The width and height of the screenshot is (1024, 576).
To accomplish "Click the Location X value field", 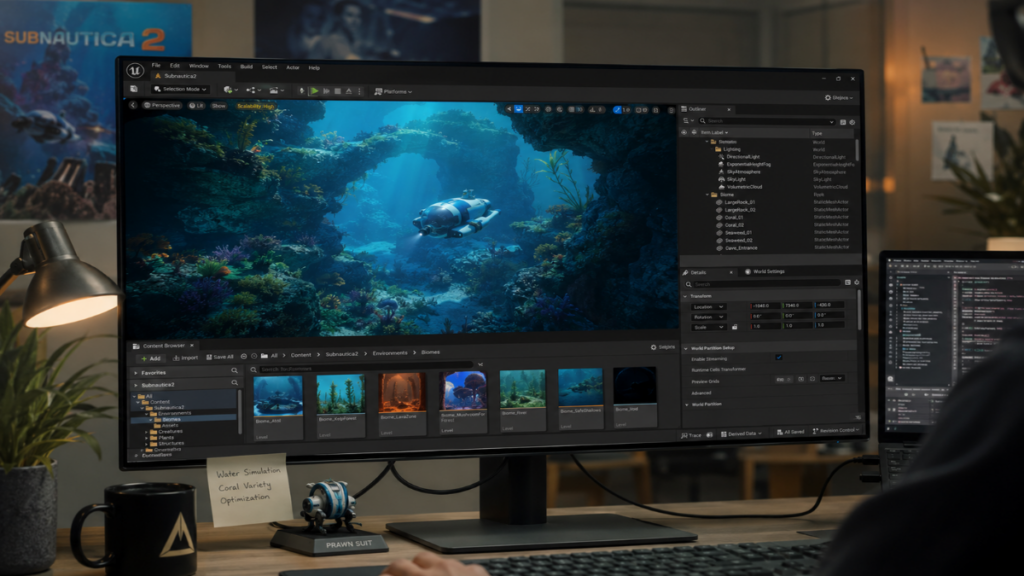I will [765, 305].
